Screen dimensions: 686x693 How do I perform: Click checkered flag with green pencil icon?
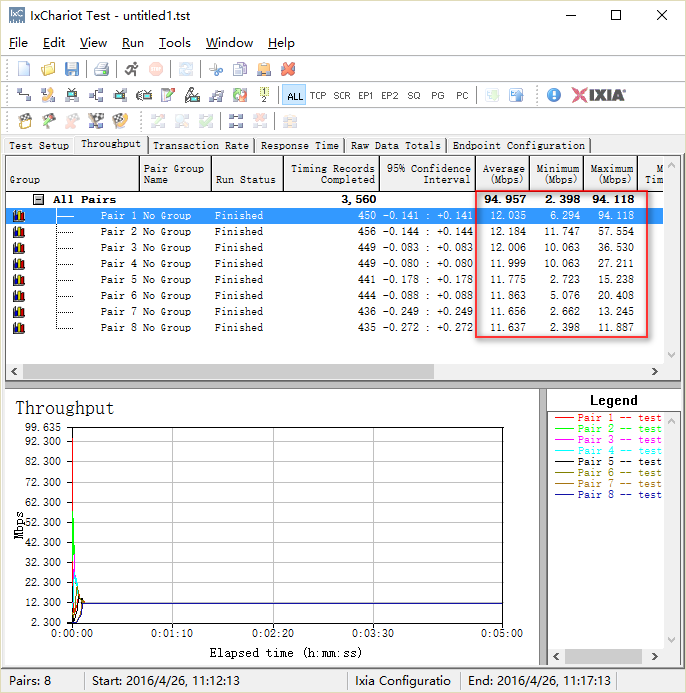(x=49, y=121)
